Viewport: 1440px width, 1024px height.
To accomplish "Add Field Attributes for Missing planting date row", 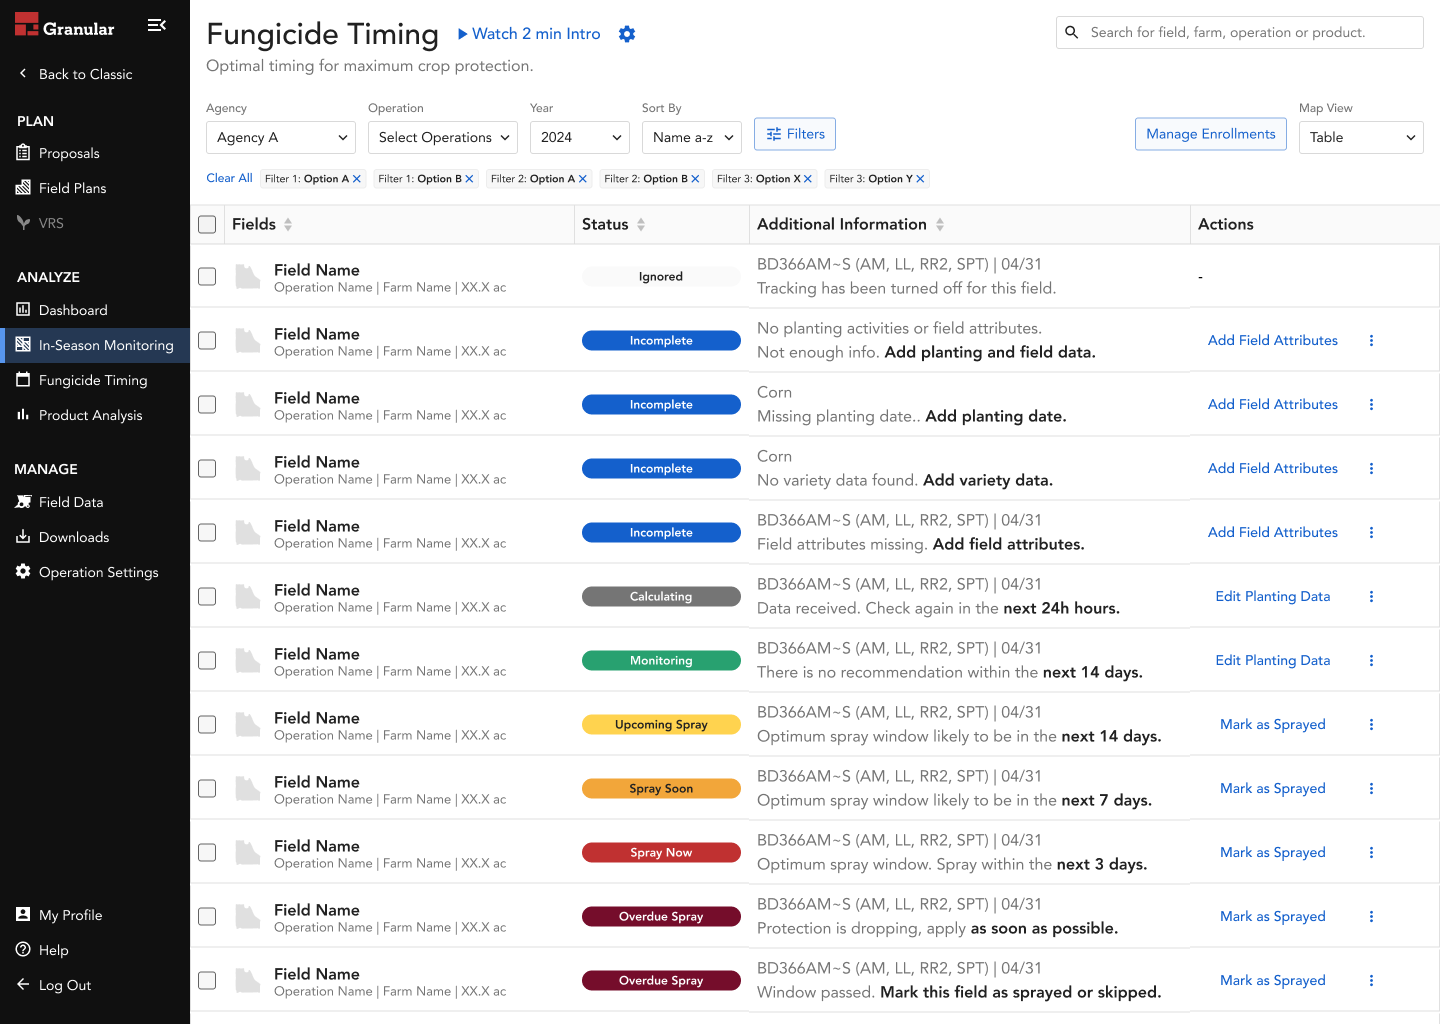I will [1272, 405].
